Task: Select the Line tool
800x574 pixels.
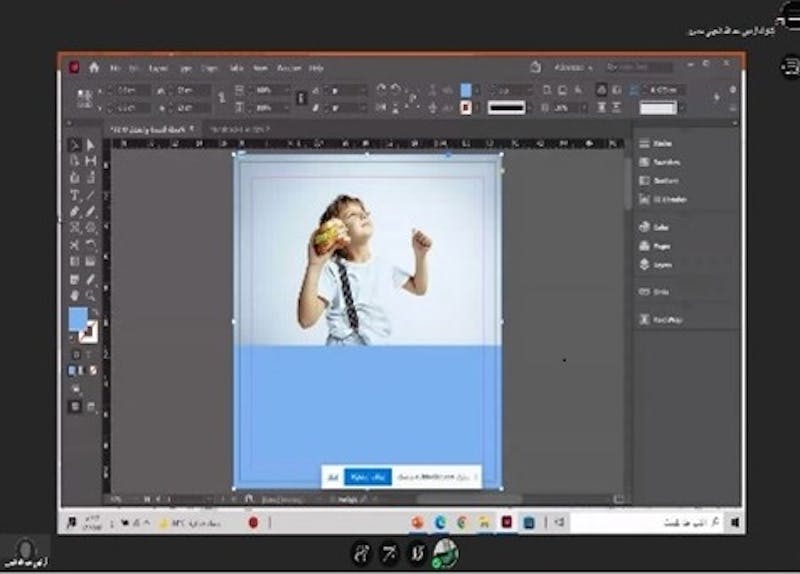Action: click(x=91, y=195)
